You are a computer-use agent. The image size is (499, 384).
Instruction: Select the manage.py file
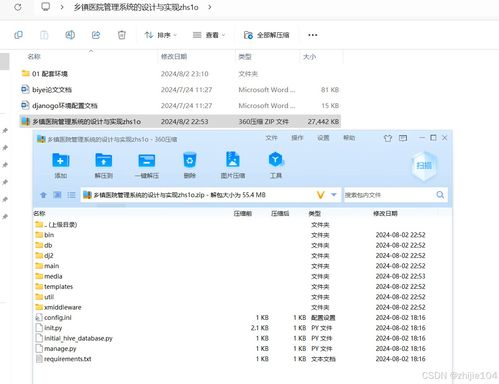[56, 349]
